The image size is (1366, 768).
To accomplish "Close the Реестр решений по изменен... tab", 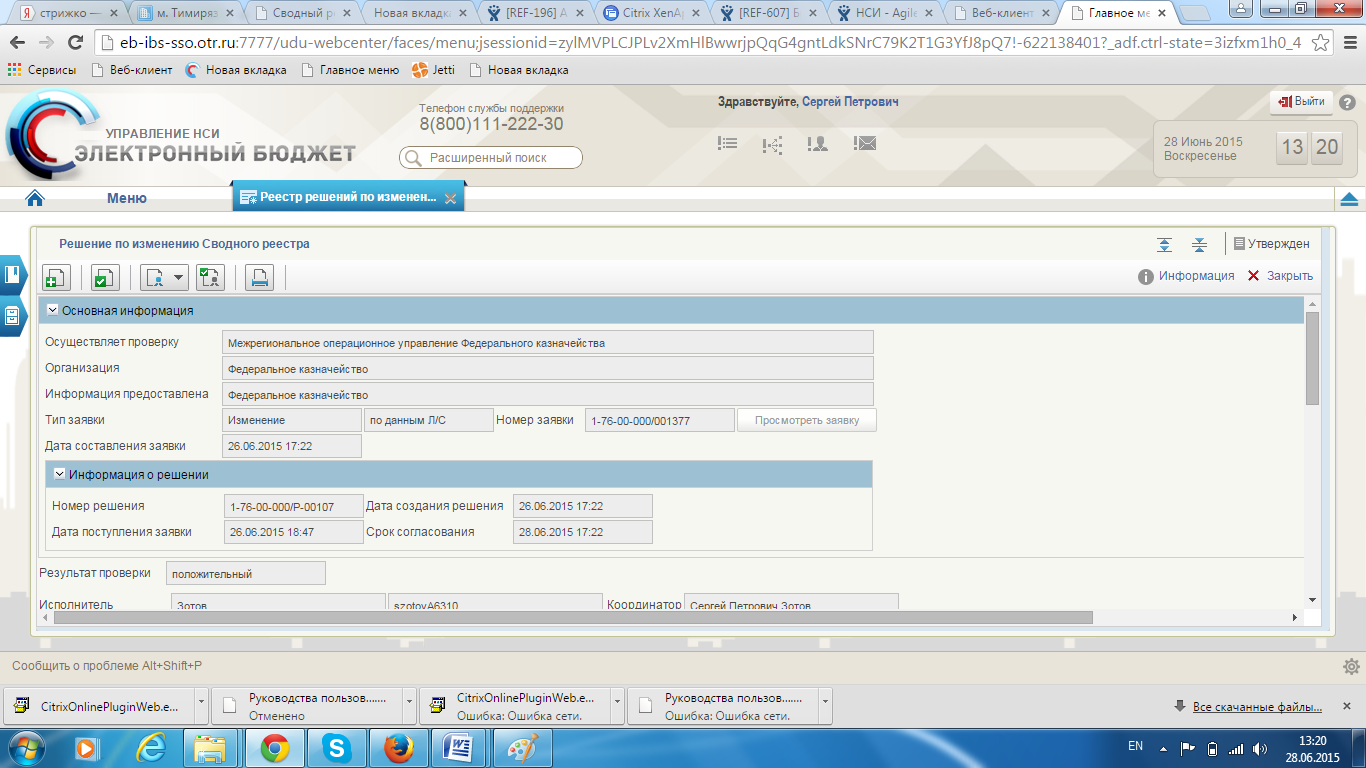I will 450,198.
